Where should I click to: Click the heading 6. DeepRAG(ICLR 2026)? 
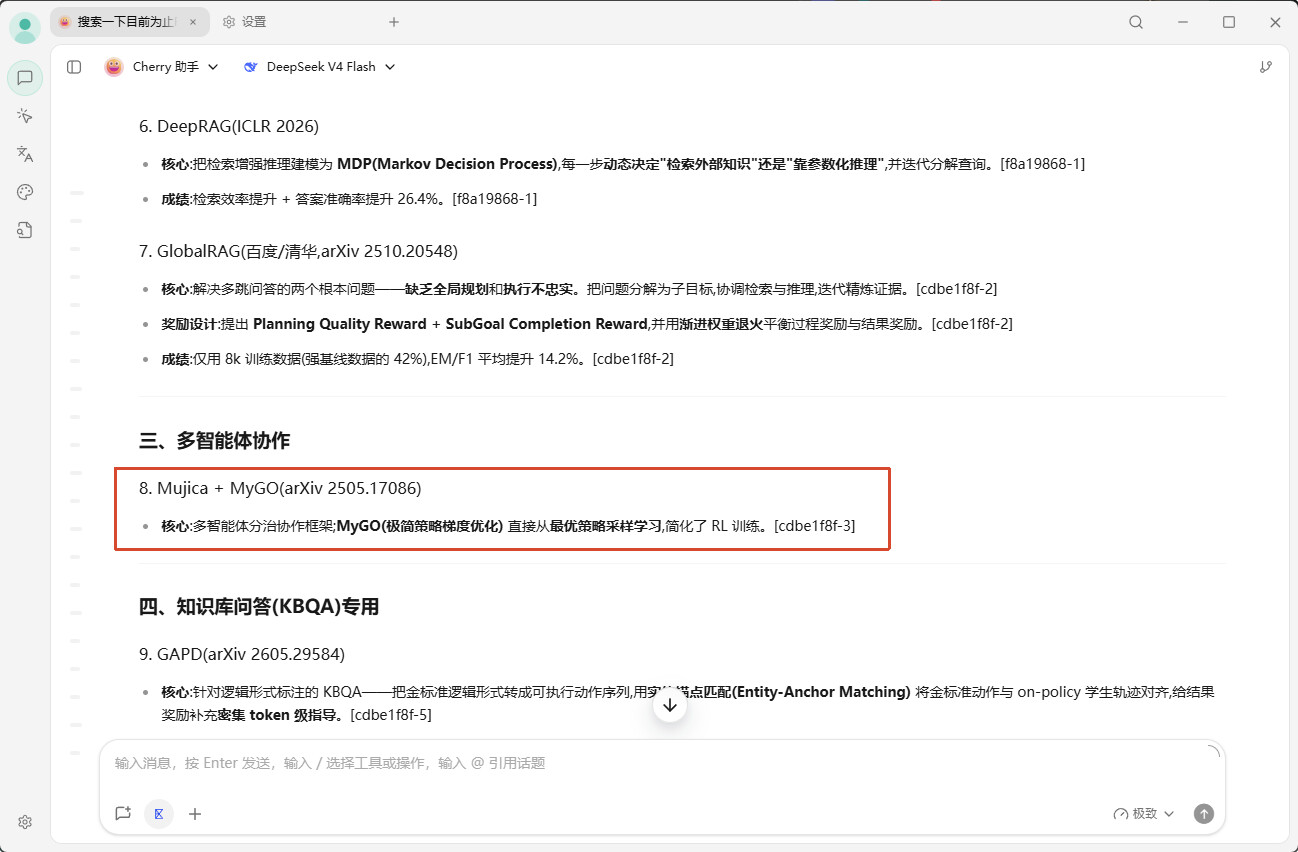point(229,126)
